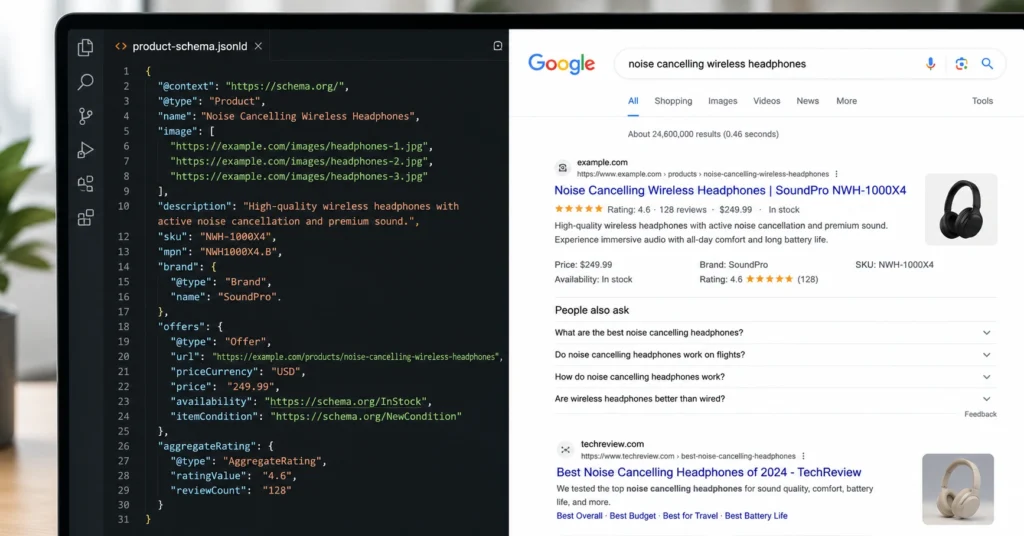Open the Best for Travel sitelink
This screenshot has height=536, width=1024.
click(x=690, y=516)
